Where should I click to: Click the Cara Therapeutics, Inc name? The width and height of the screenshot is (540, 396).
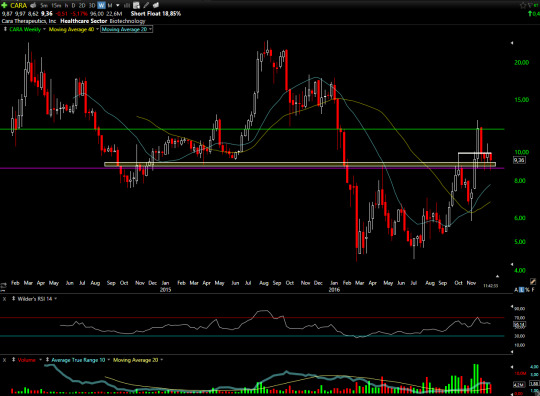click(29, 21)
